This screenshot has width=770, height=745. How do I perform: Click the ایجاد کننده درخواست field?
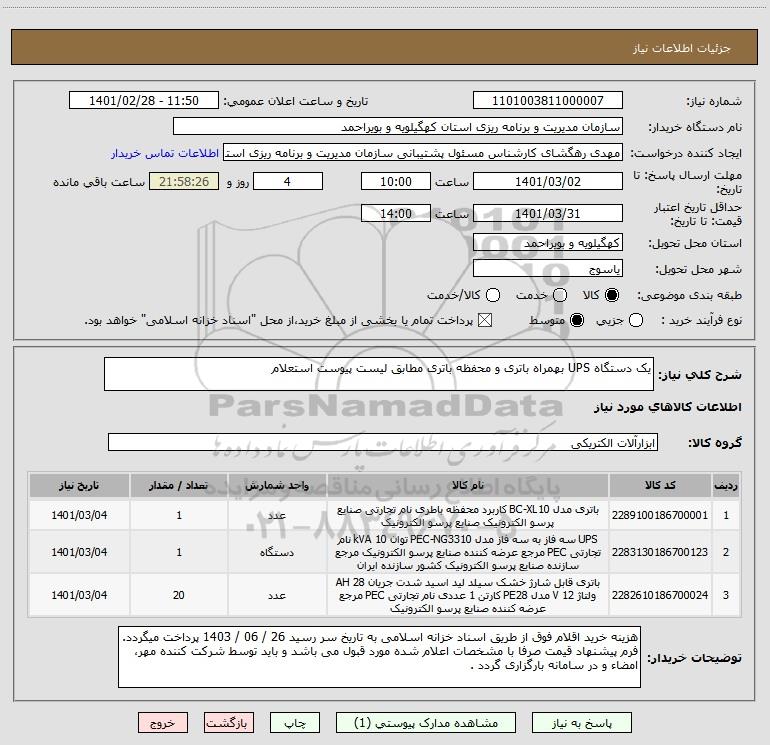(x=423, y=153)
